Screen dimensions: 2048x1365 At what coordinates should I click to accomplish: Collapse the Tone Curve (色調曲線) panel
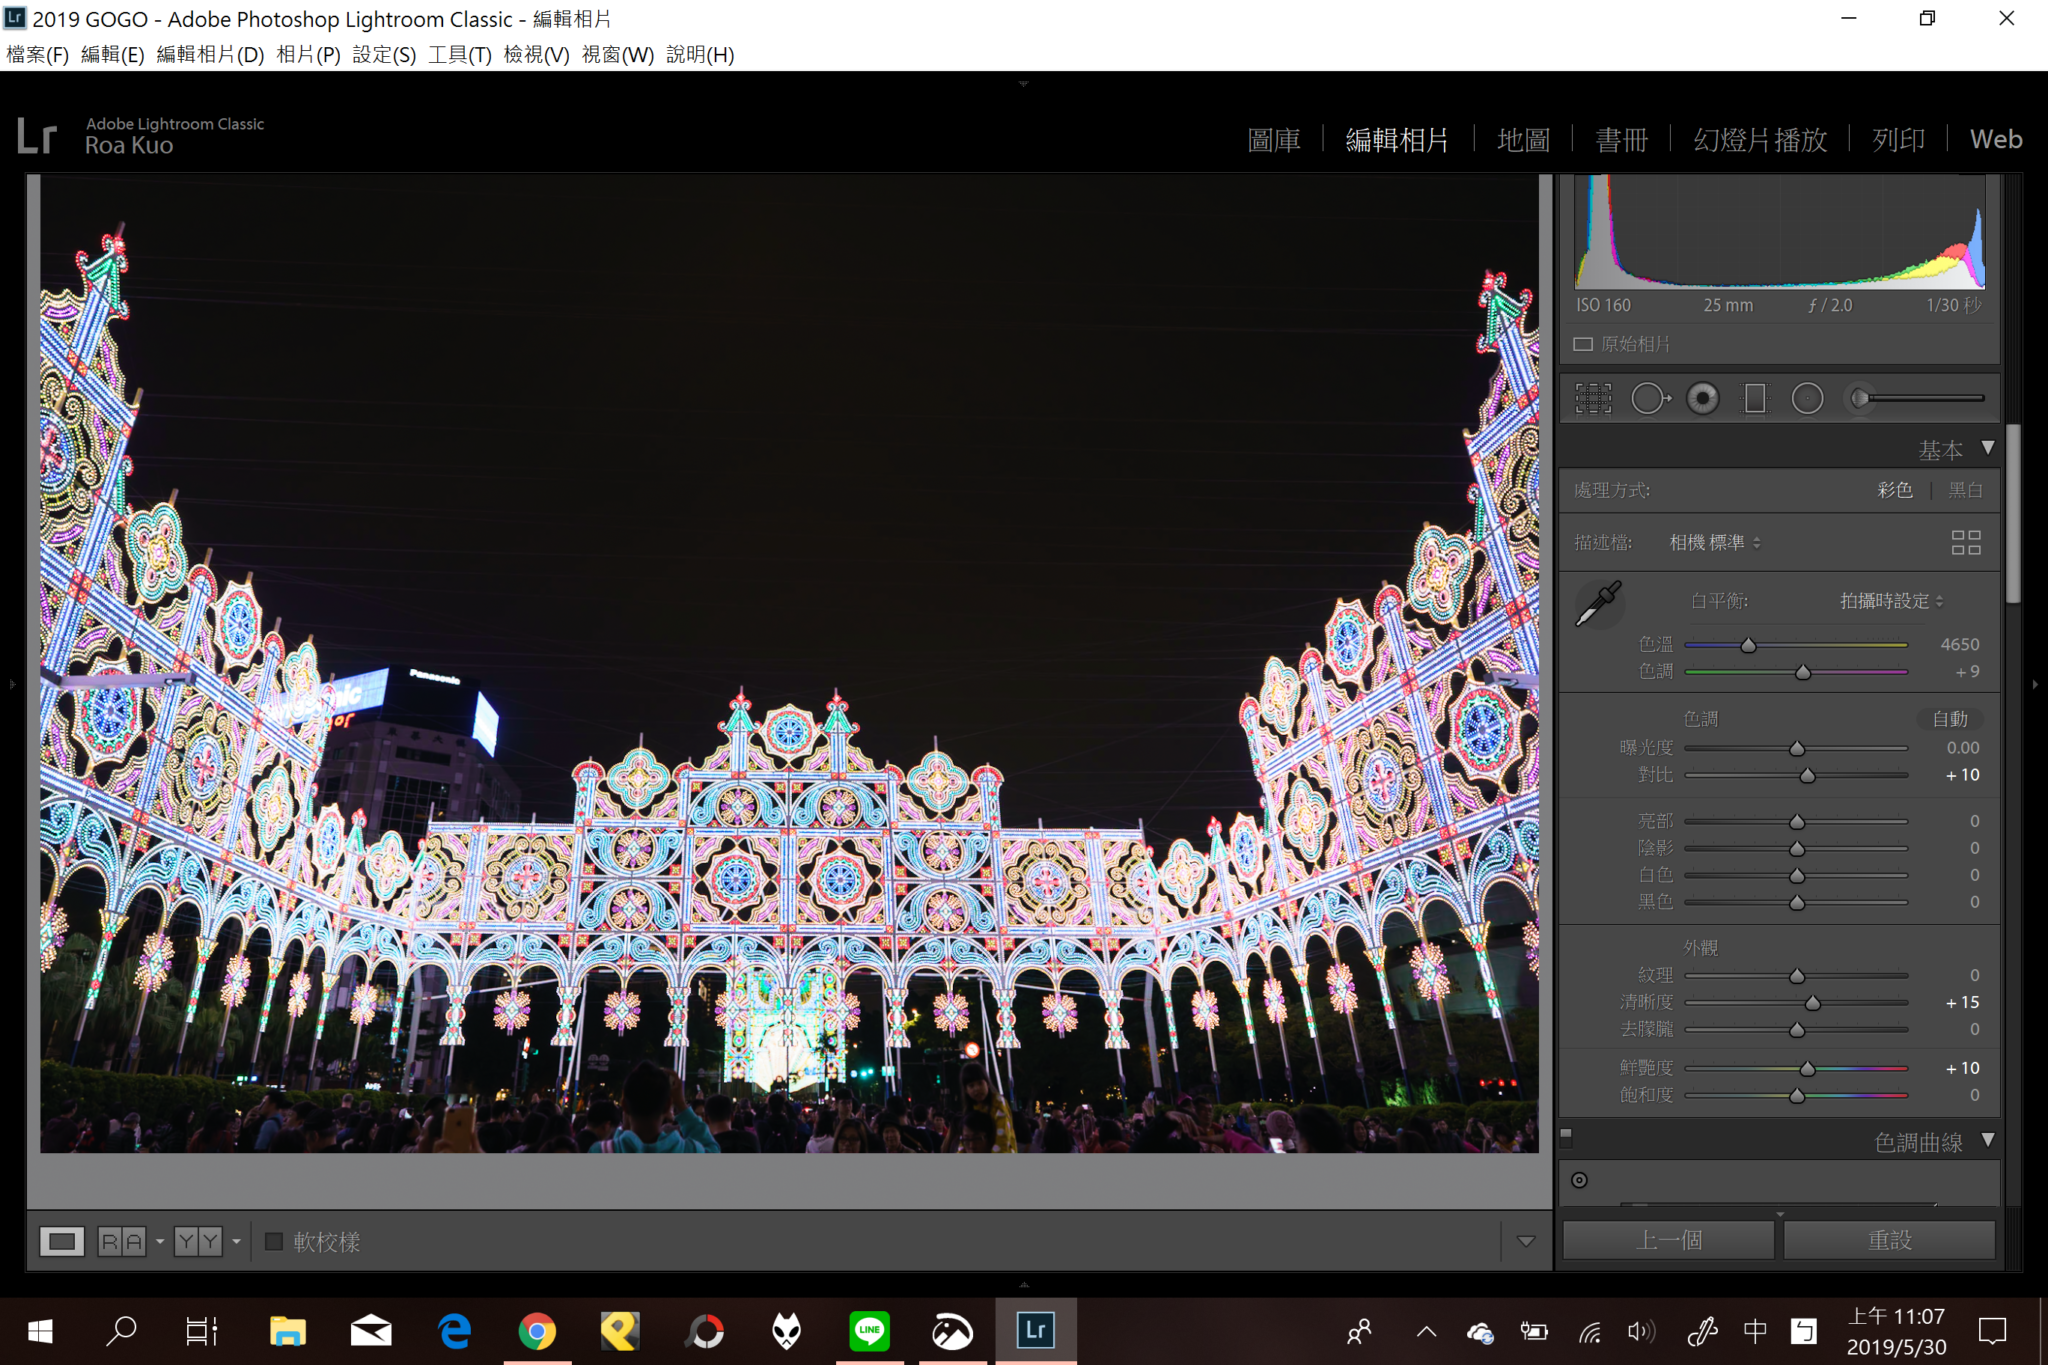tap(1988, 1141)
